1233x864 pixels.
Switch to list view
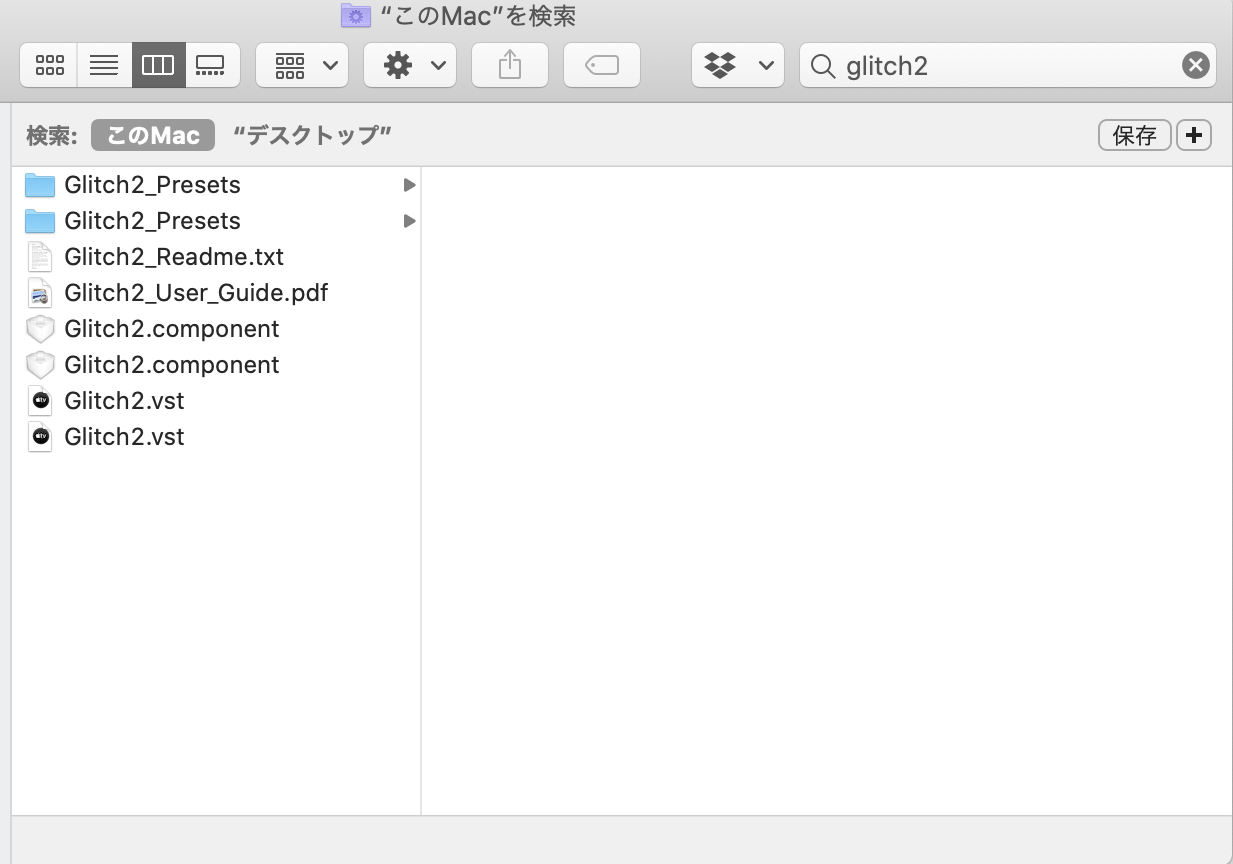pyautogui.click(x=104, y=66)
